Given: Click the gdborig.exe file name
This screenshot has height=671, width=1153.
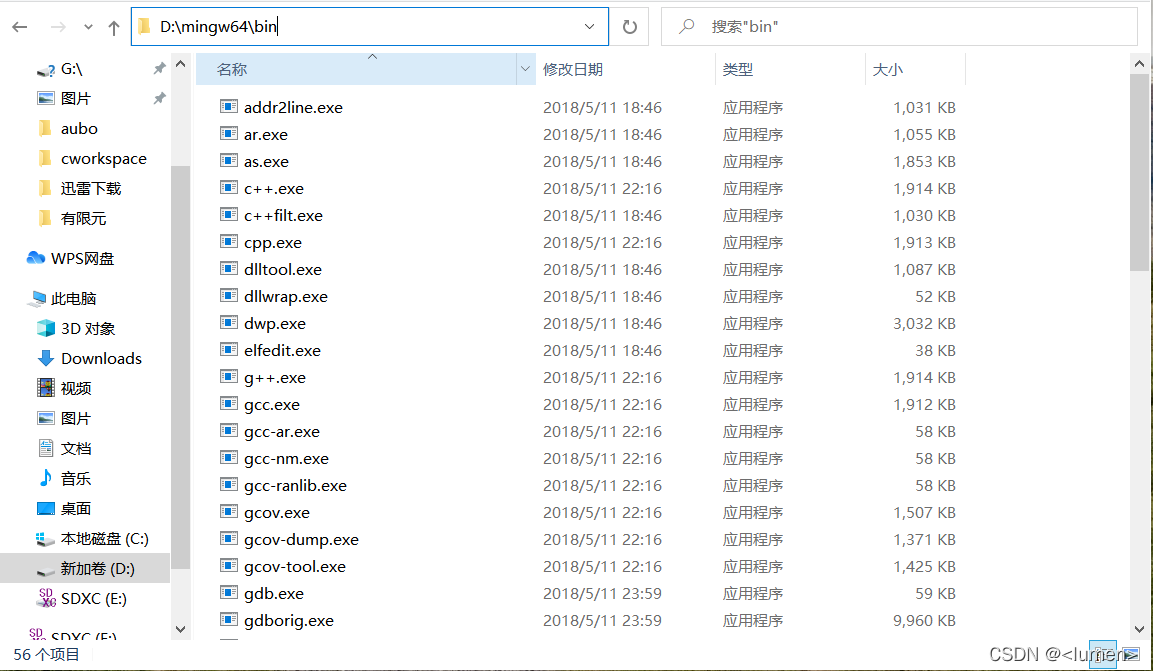Looking at the screenshot, I should point(289,620).
